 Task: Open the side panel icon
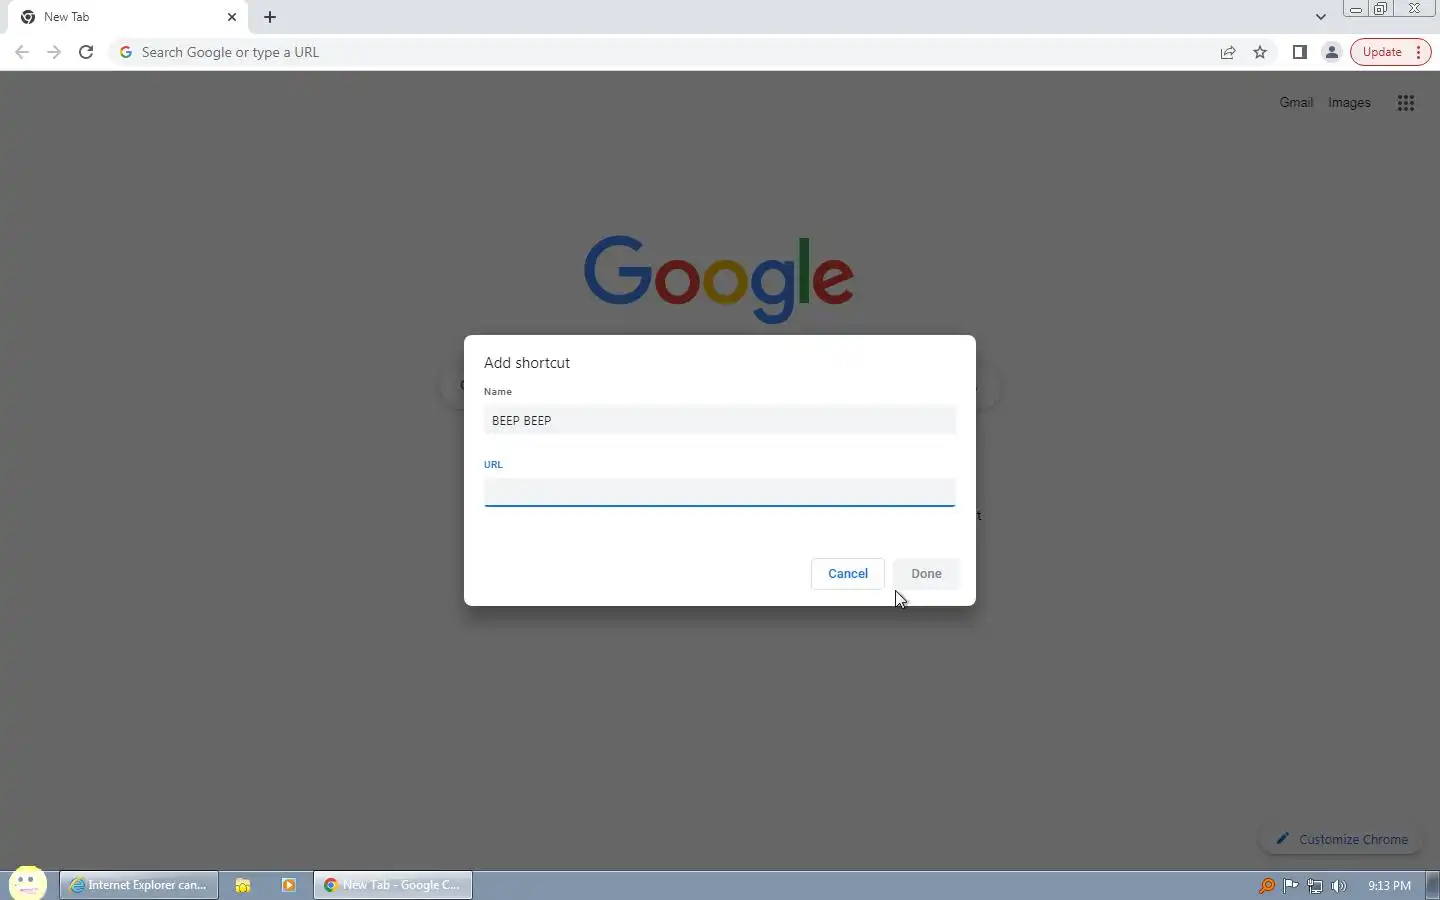pos(1300,52)
